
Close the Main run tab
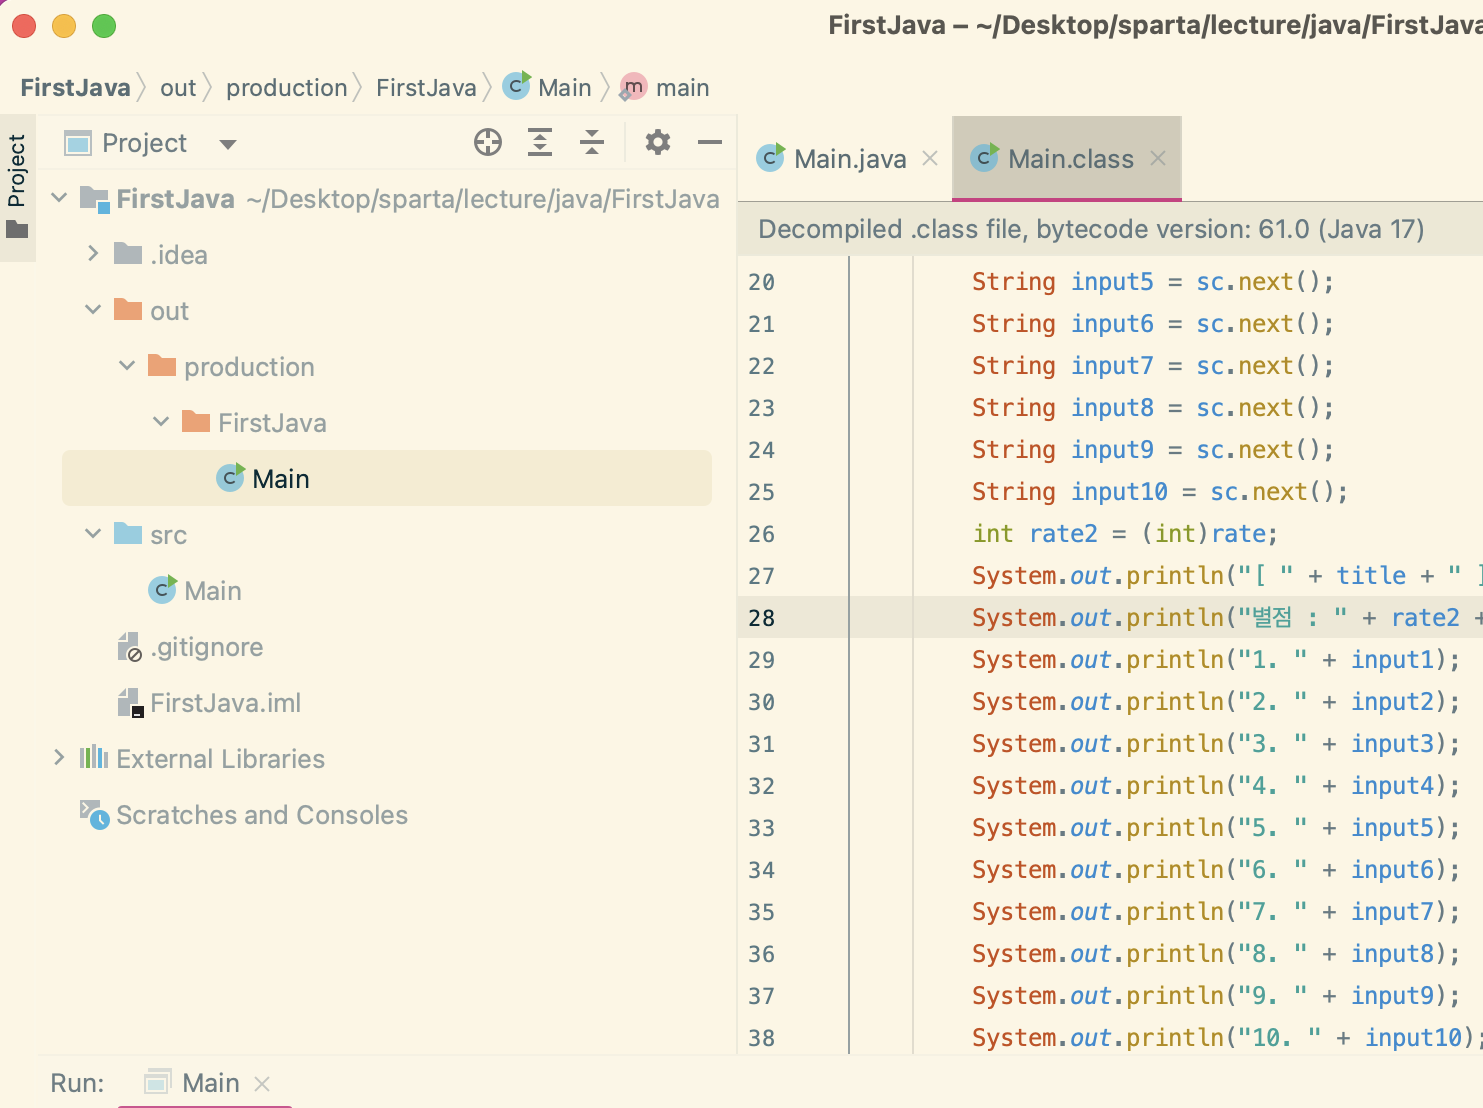(x=262, y=1083)
